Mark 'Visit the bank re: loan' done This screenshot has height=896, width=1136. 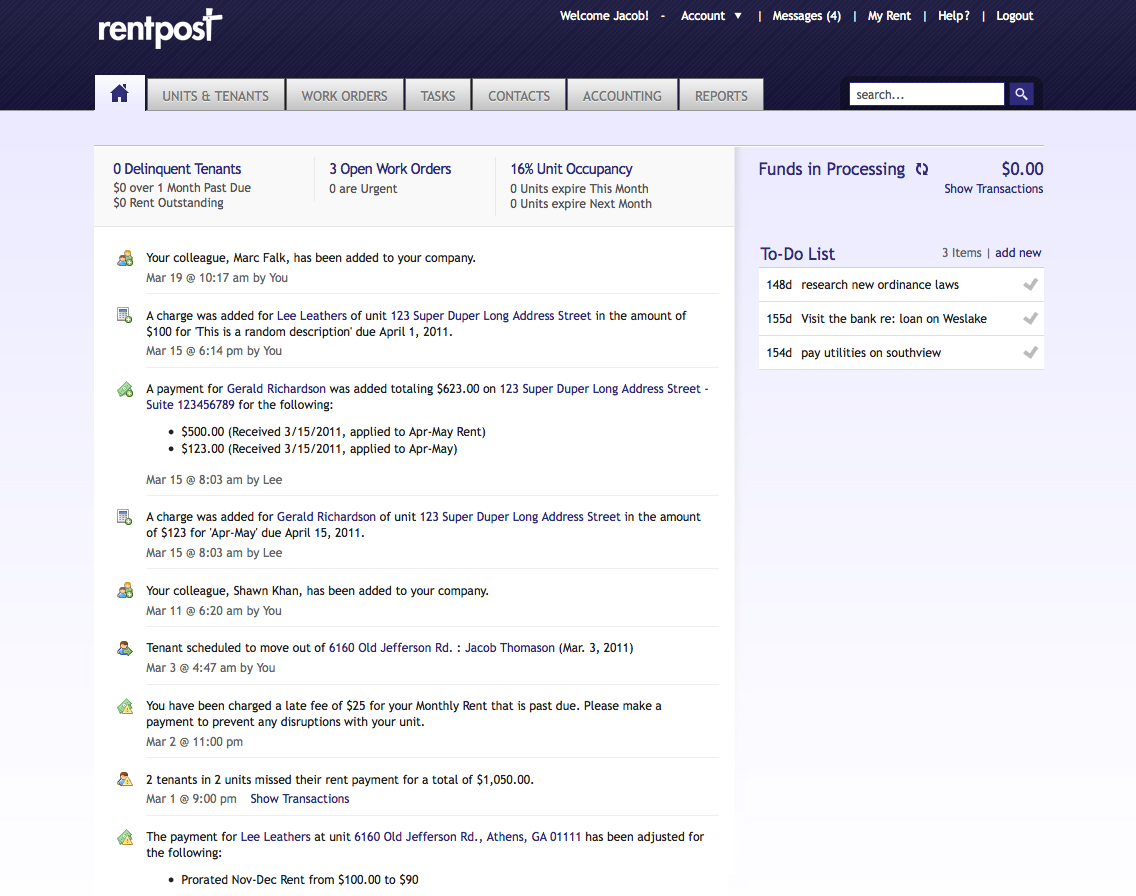coord(1030,319)
